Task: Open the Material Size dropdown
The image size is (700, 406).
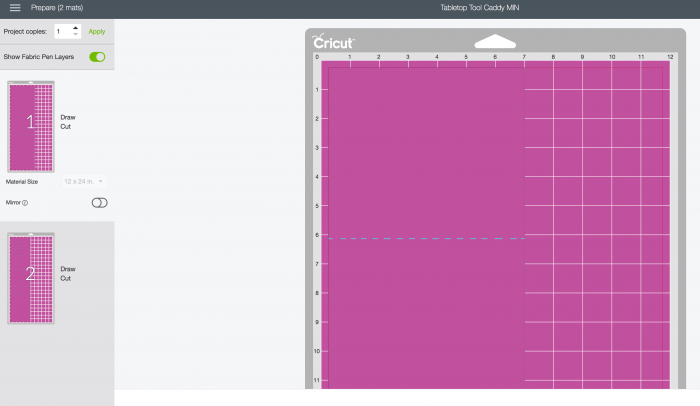Action: click(84, 181)
